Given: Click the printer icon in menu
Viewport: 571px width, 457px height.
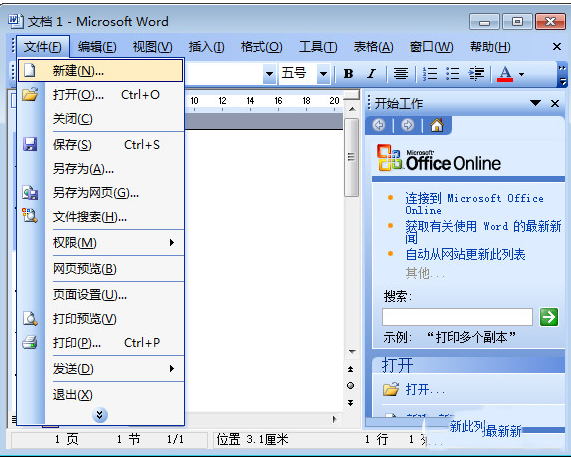Looking at the screenshot, I should coord(30,343).
